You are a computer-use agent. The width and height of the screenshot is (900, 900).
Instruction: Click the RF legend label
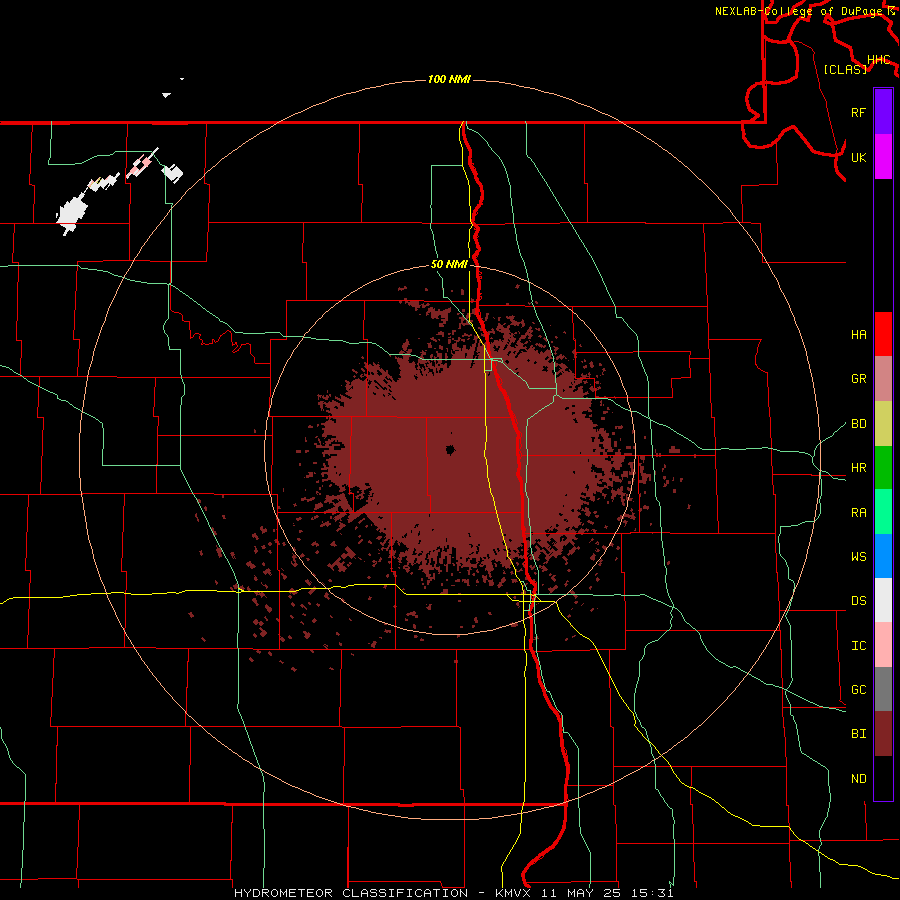(x=858, y=112)
